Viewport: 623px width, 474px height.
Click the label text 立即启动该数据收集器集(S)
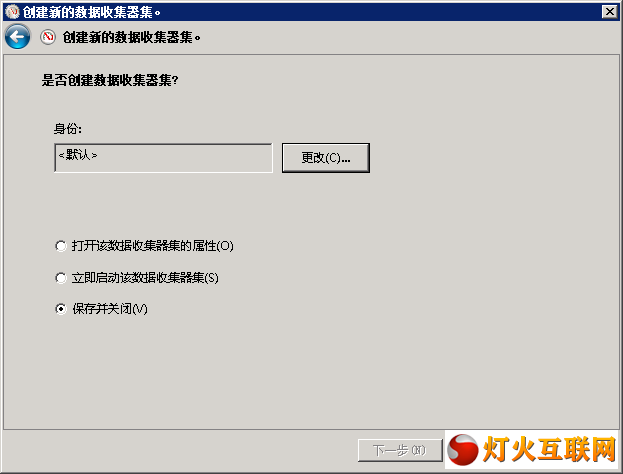coord(145,278)
